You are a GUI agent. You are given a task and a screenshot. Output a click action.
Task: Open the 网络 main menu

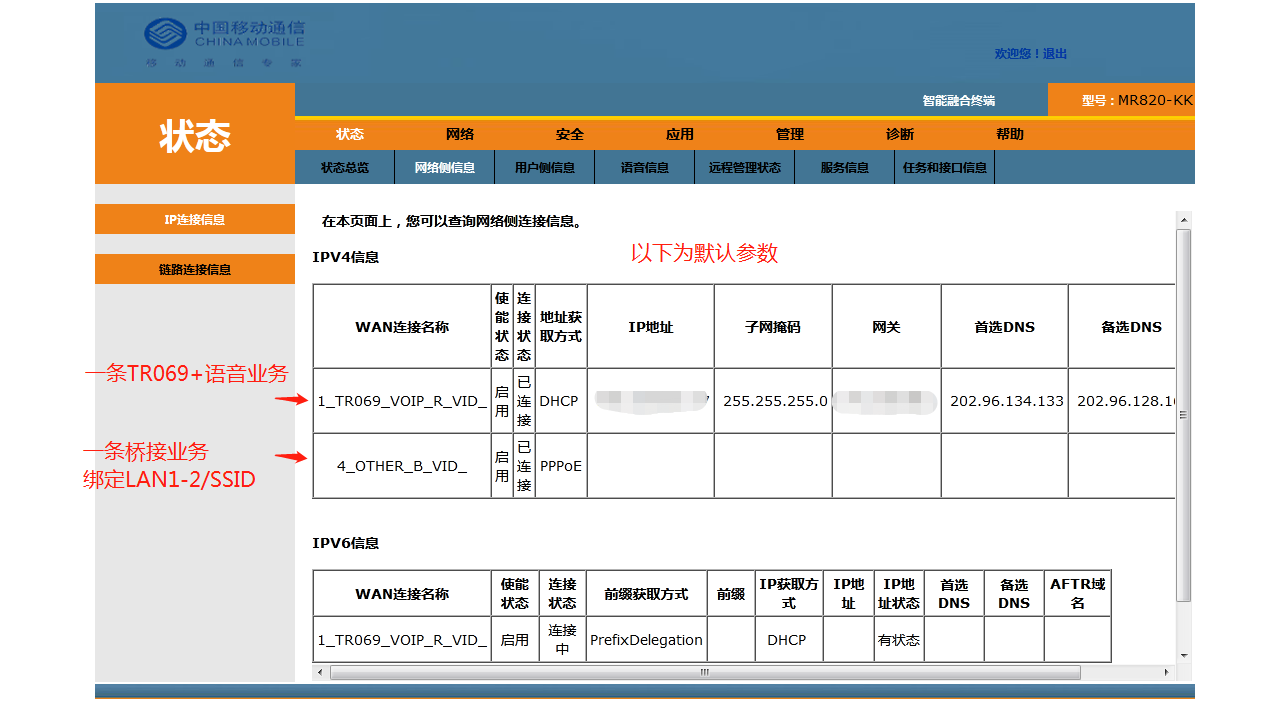point(460,135)
